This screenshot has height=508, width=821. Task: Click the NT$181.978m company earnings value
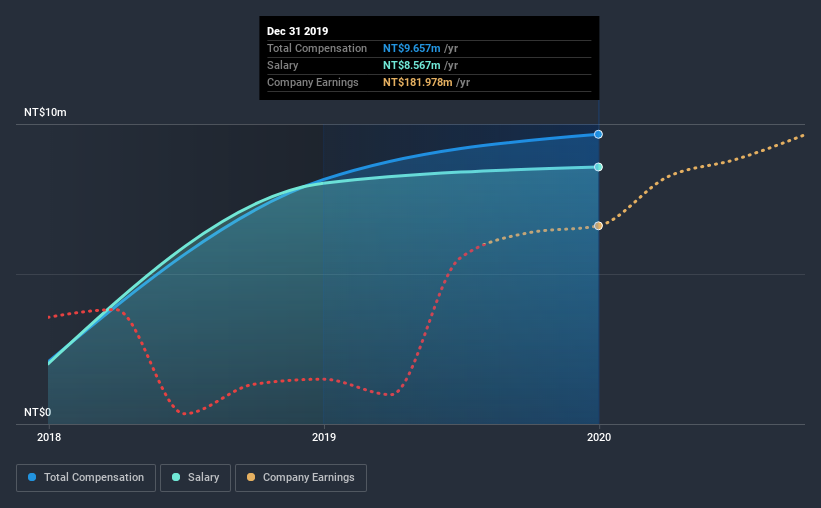(417, 82)
